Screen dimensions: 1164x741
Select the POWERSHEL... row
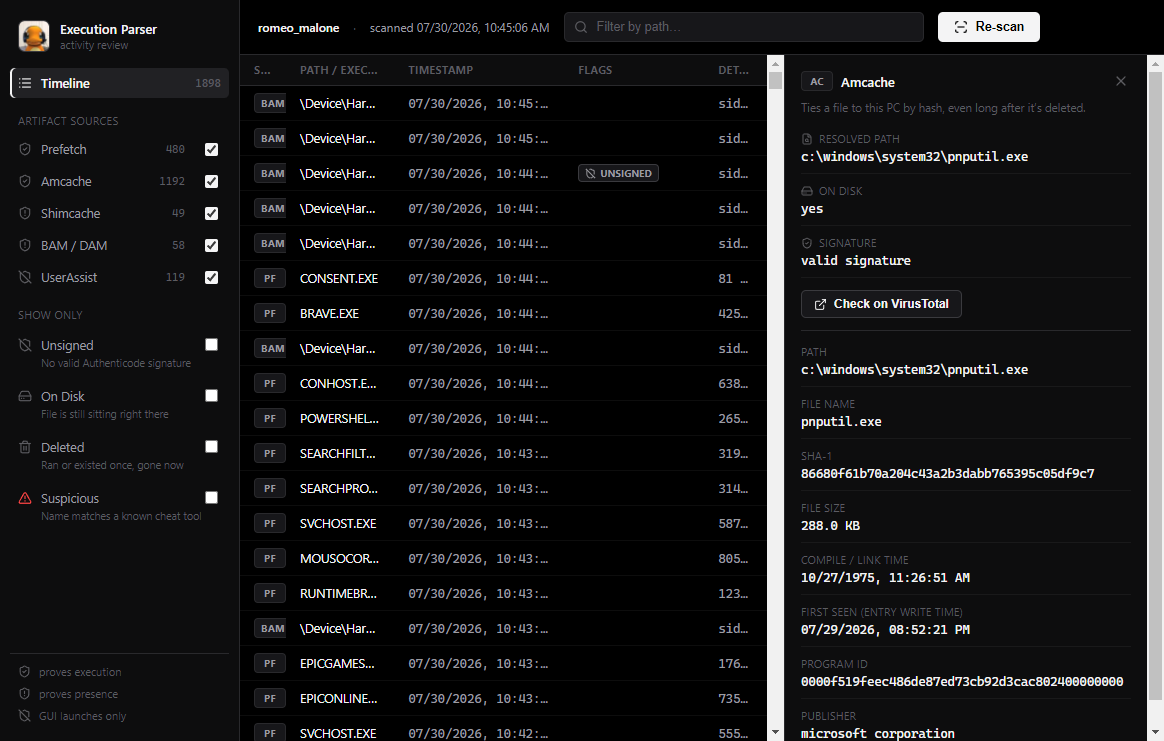pos(503,418)
